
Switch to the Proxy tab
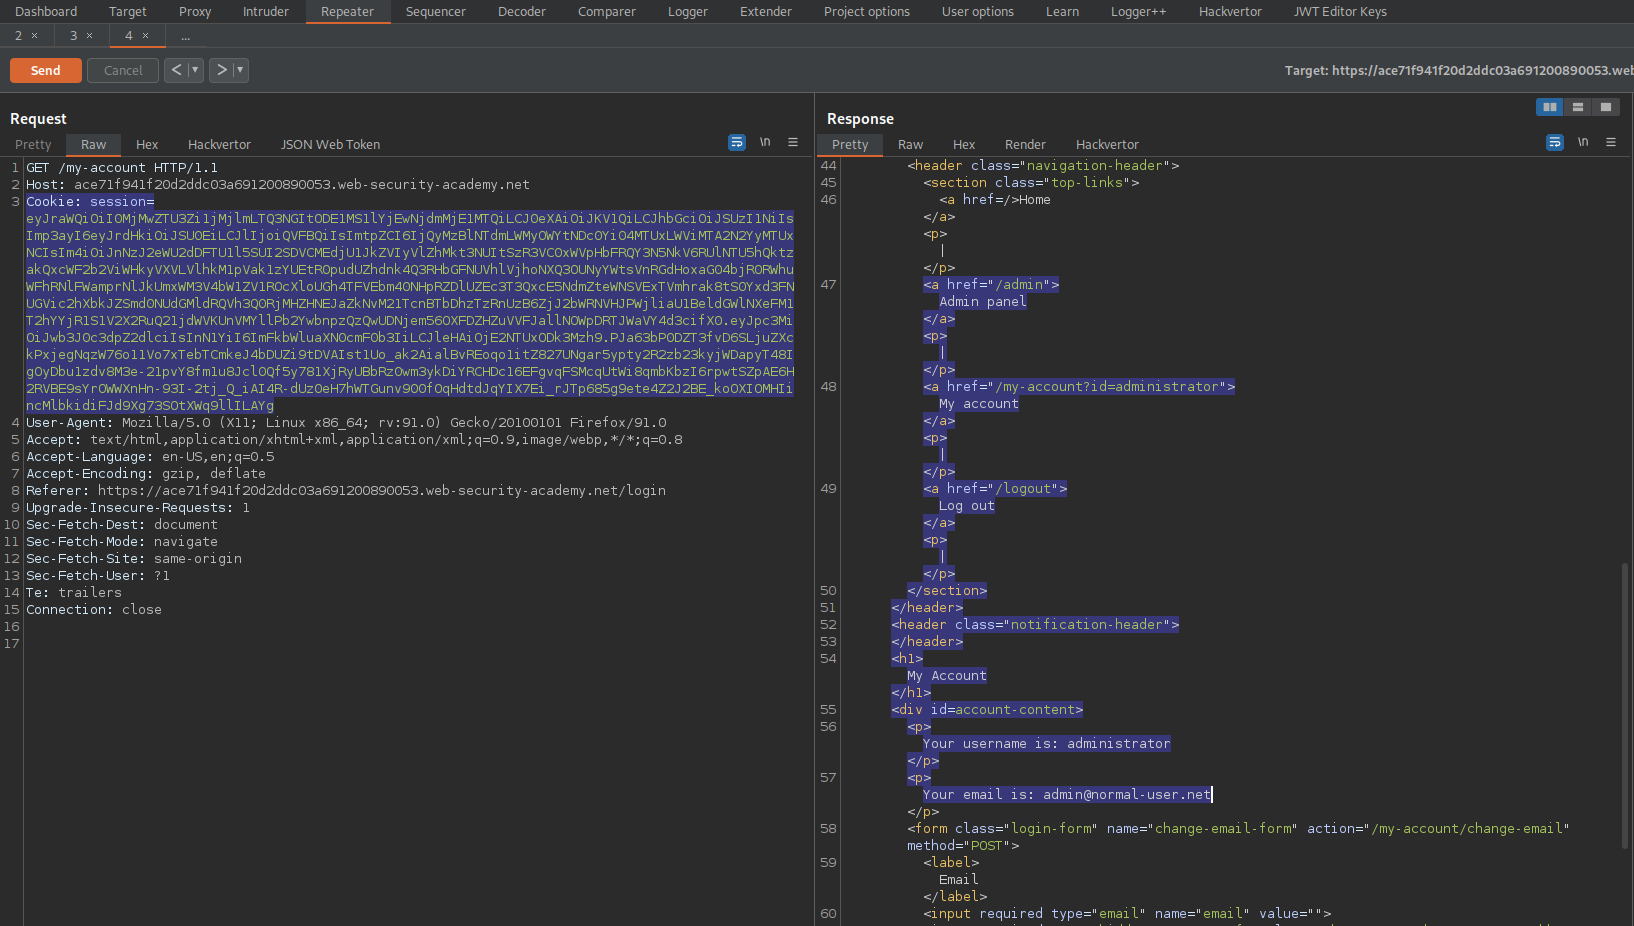(x=195, y=12)
